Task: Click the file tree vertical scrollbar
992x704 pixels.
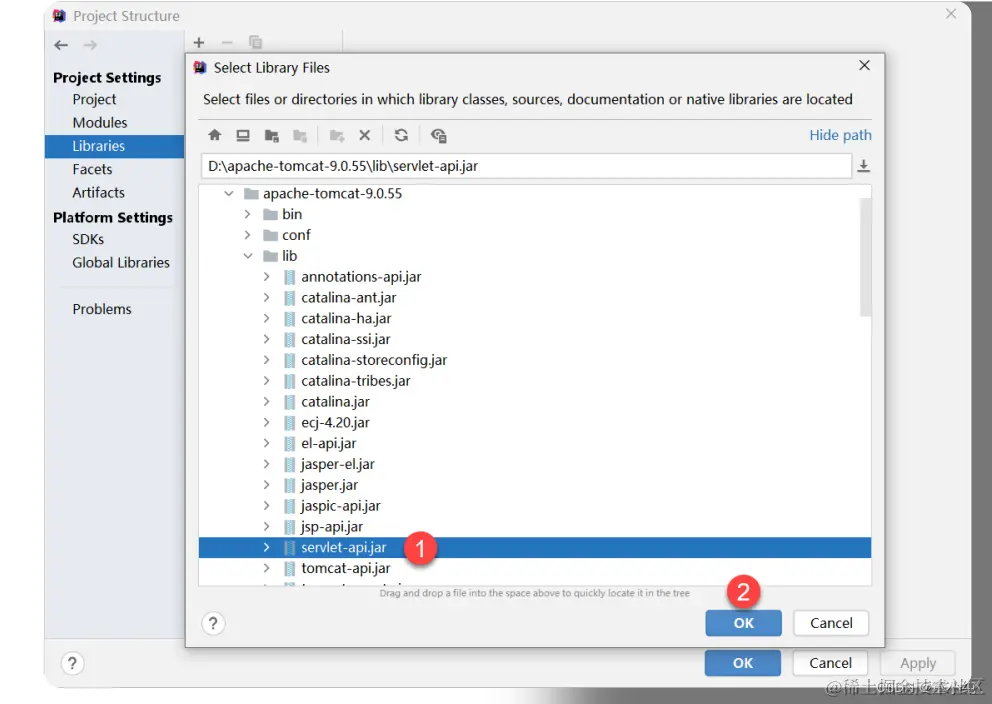Action: tap(865, 257)
